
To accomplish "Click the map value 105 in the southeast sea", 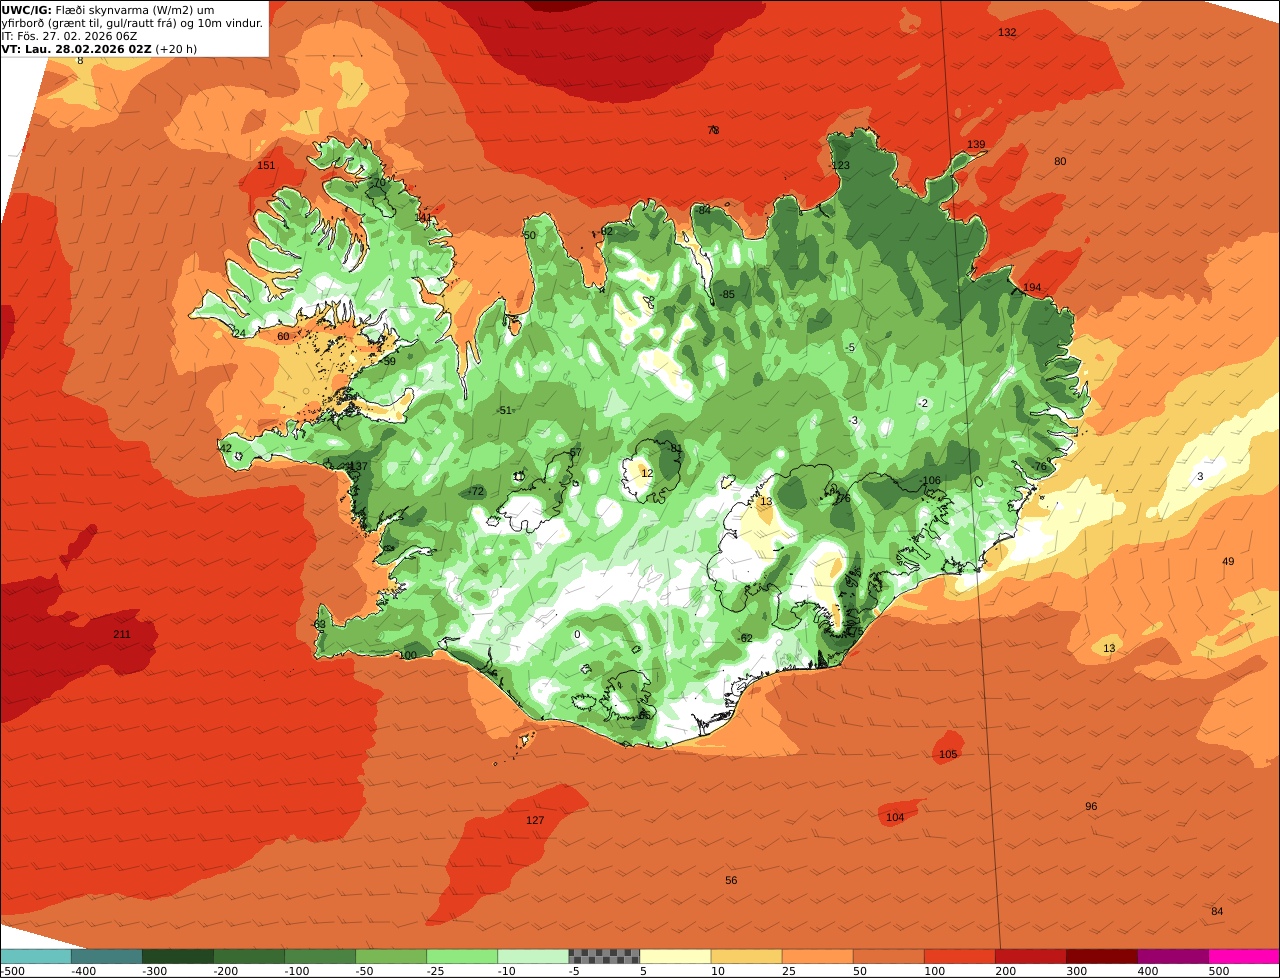I will click(x=948, y=755).
